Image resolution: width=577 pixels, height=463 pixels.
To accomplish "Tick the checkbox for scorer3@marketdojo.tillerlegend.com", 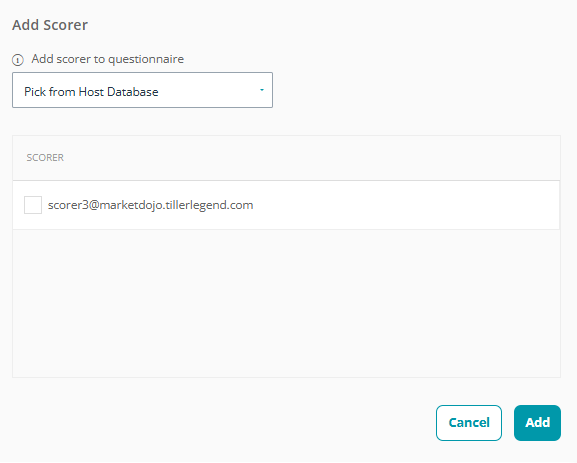I will click(33, 205).
